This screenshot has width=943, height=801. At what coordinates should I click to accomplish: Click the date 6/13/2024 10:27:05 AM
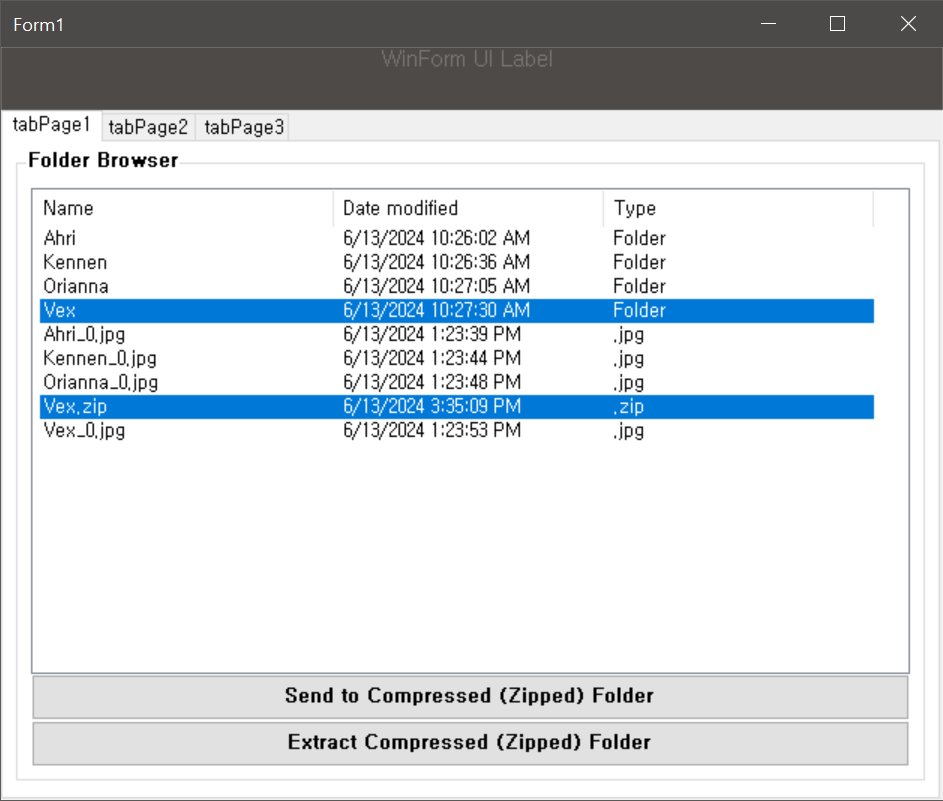437,286
